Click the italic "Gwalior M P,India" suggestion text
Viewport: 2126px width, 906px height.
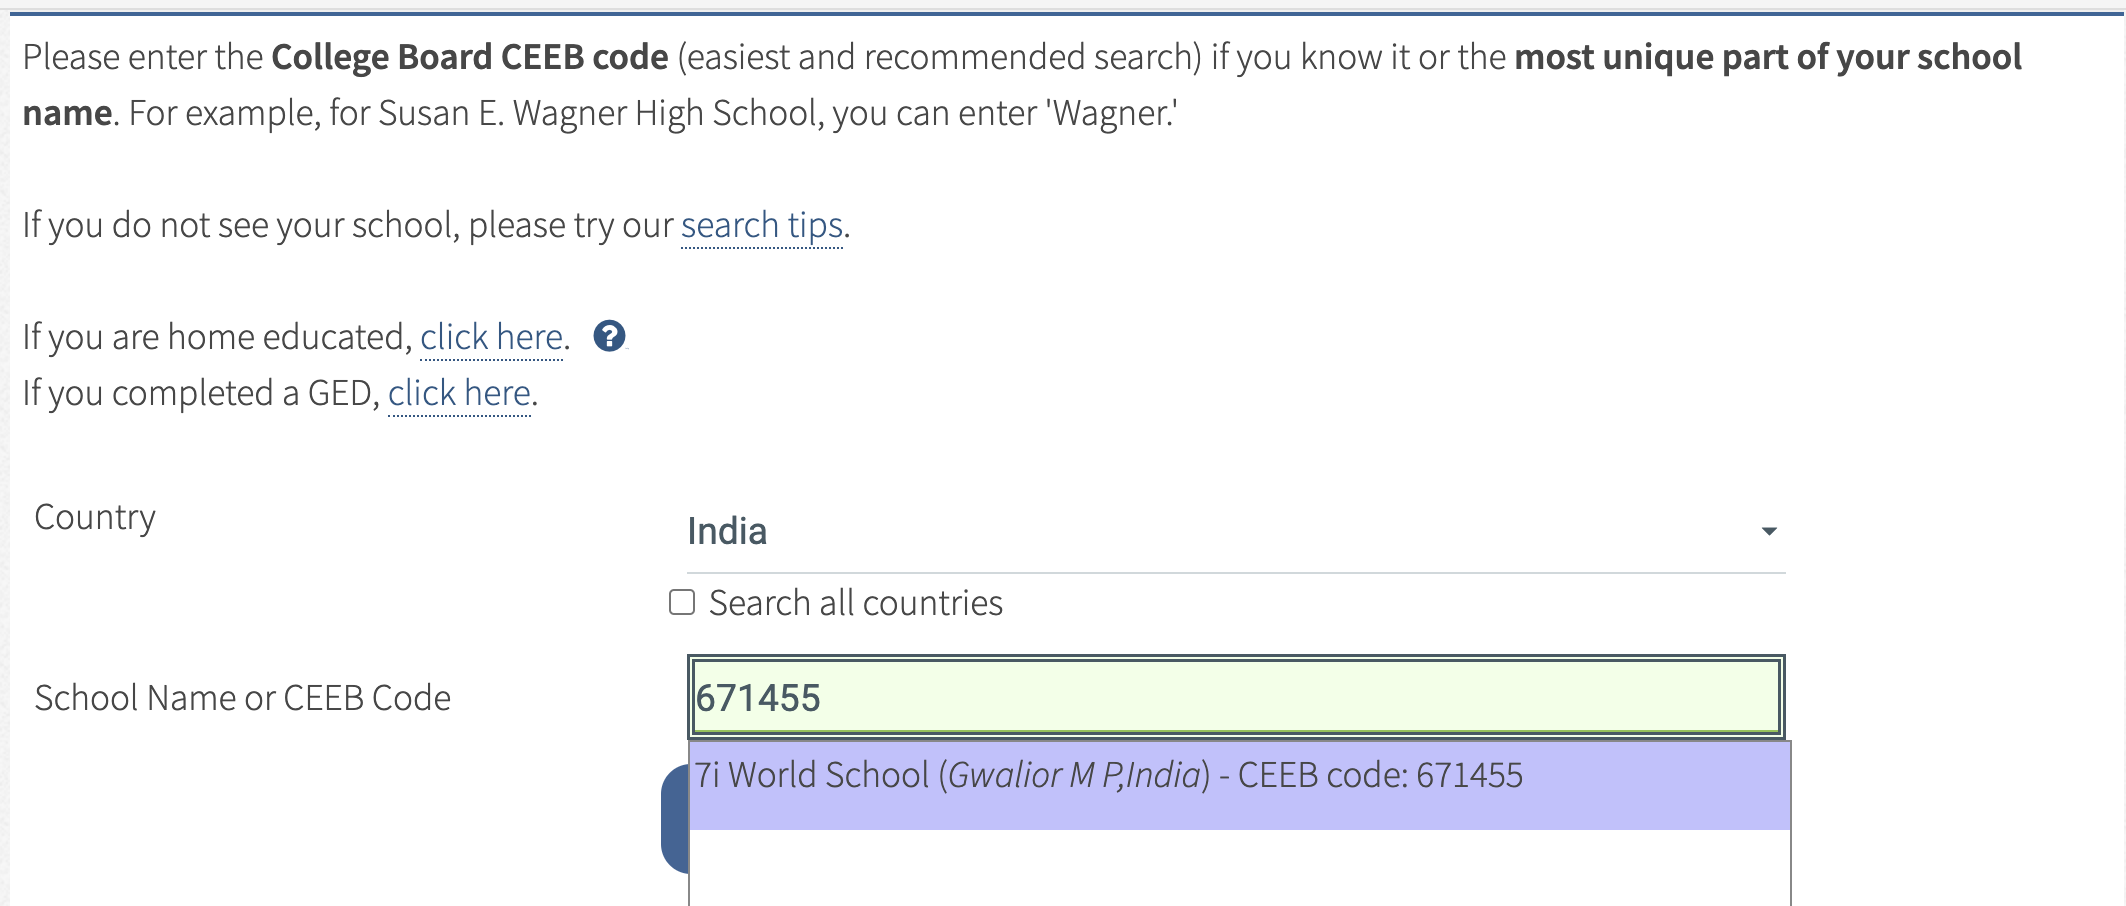[x=1074, y=776]
